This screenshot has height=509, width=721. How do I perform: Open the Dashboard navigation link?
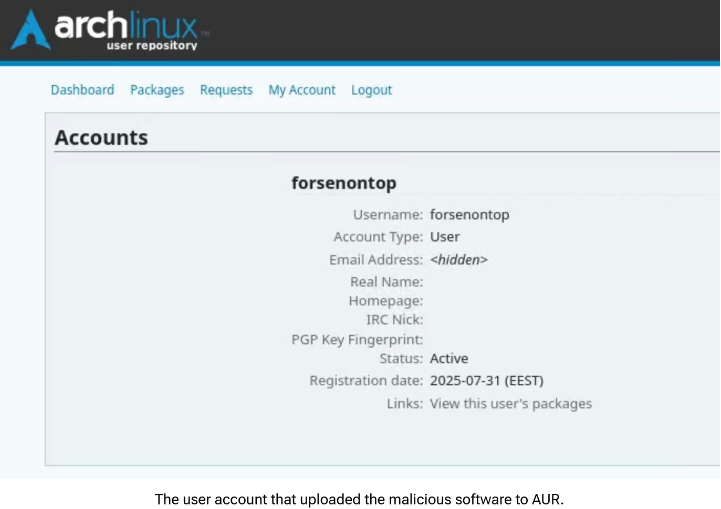coord(82,90)
